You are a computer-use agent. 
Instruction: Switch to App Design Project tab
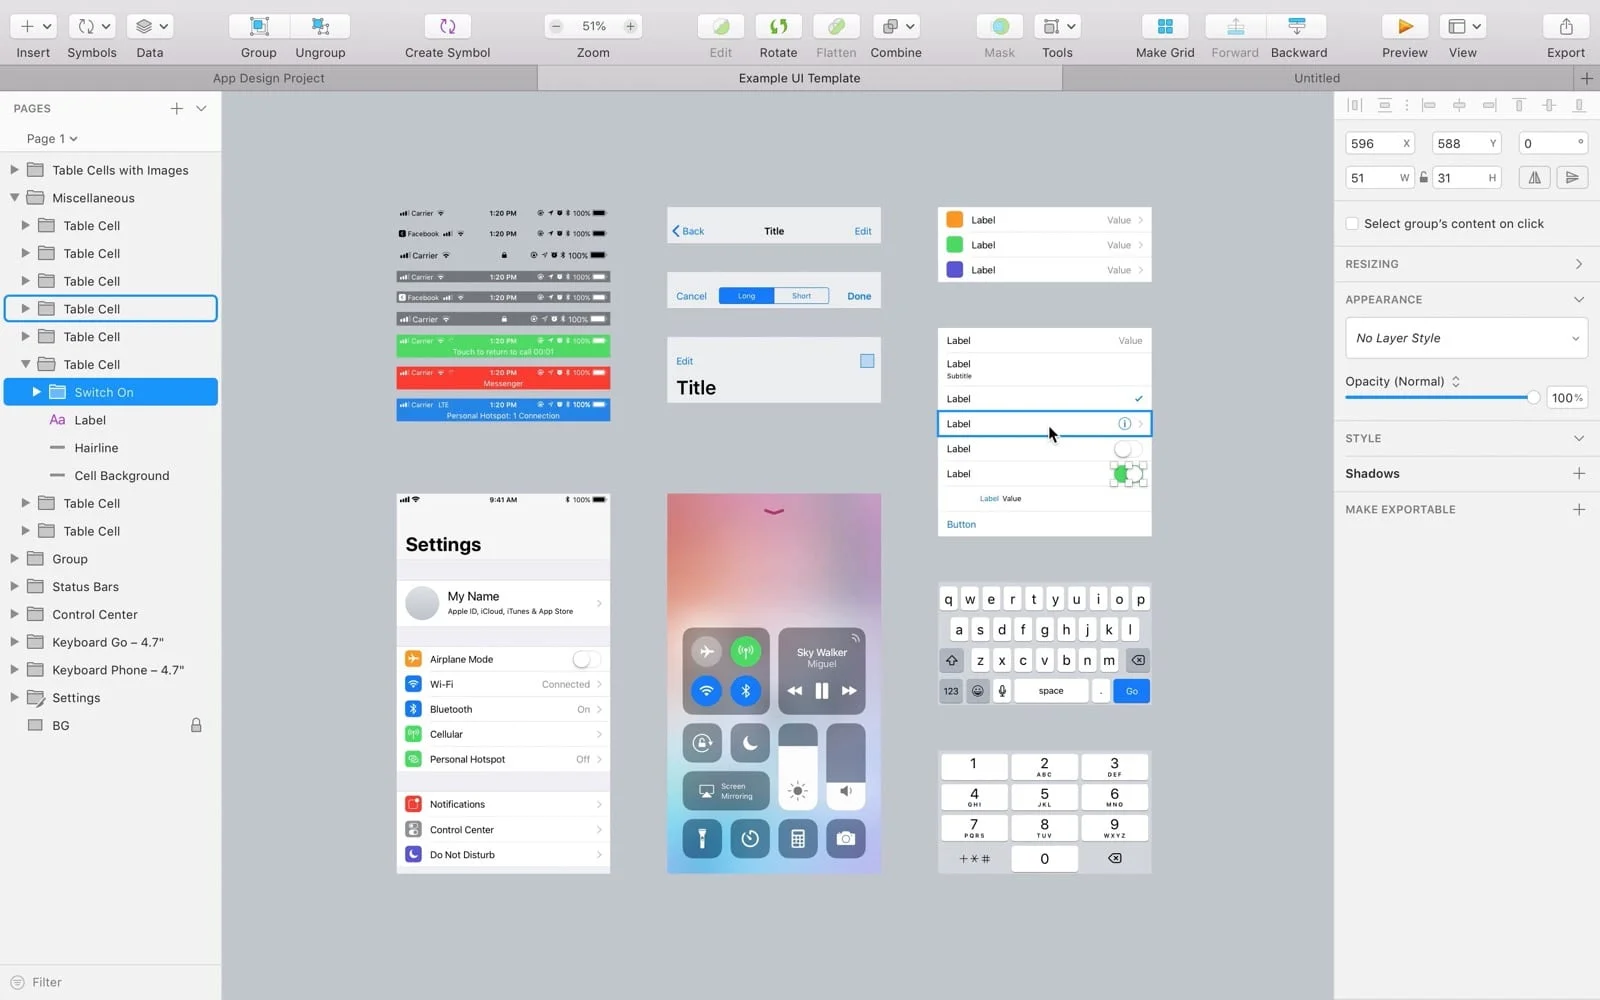[268, 78]
